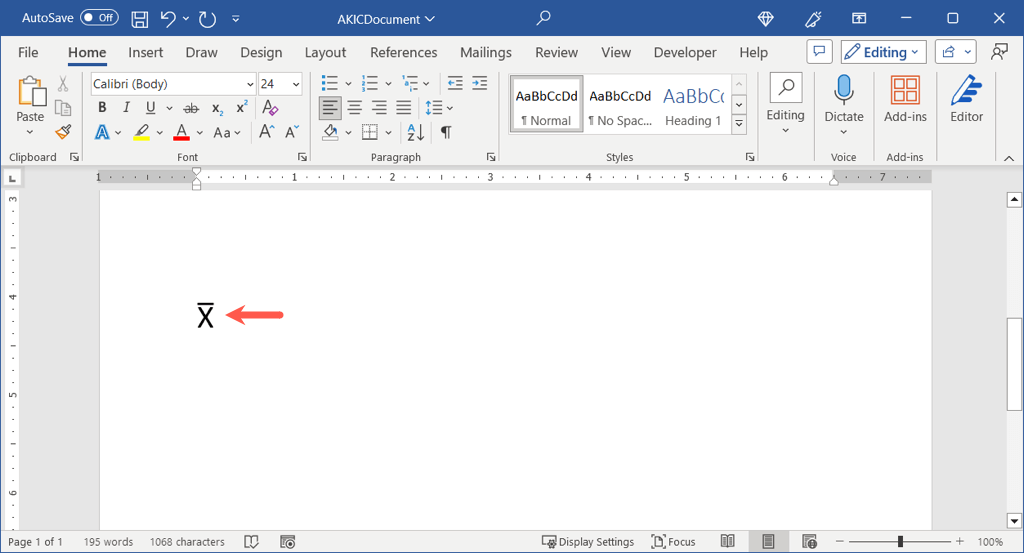
Task: Click the Paste clipboard icon
Action: pyautogui.click(x=31, y=91)
